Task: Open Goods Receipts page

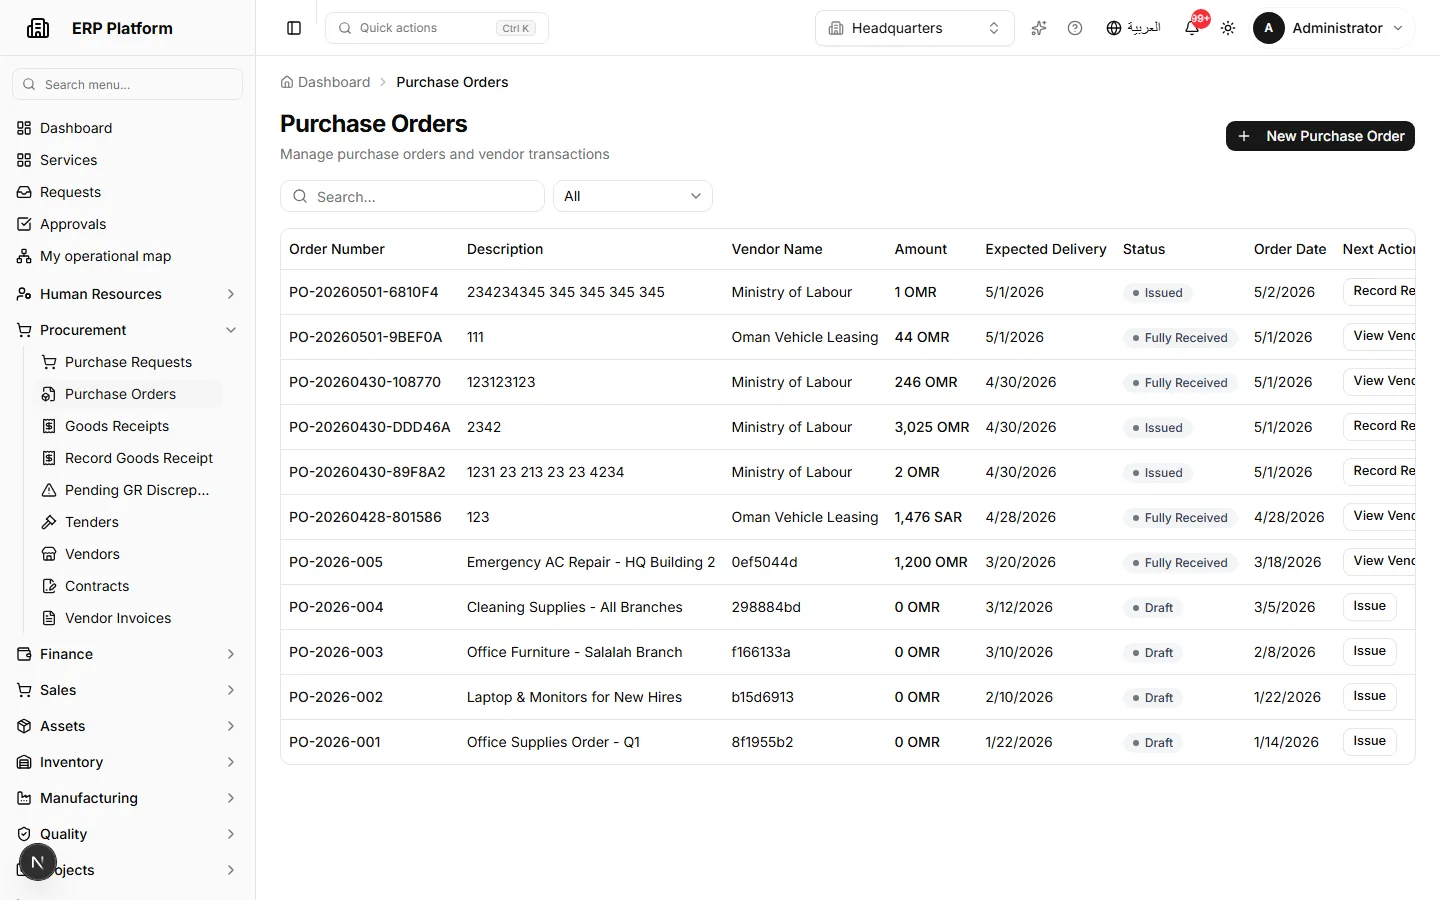Action: [128, 426]
